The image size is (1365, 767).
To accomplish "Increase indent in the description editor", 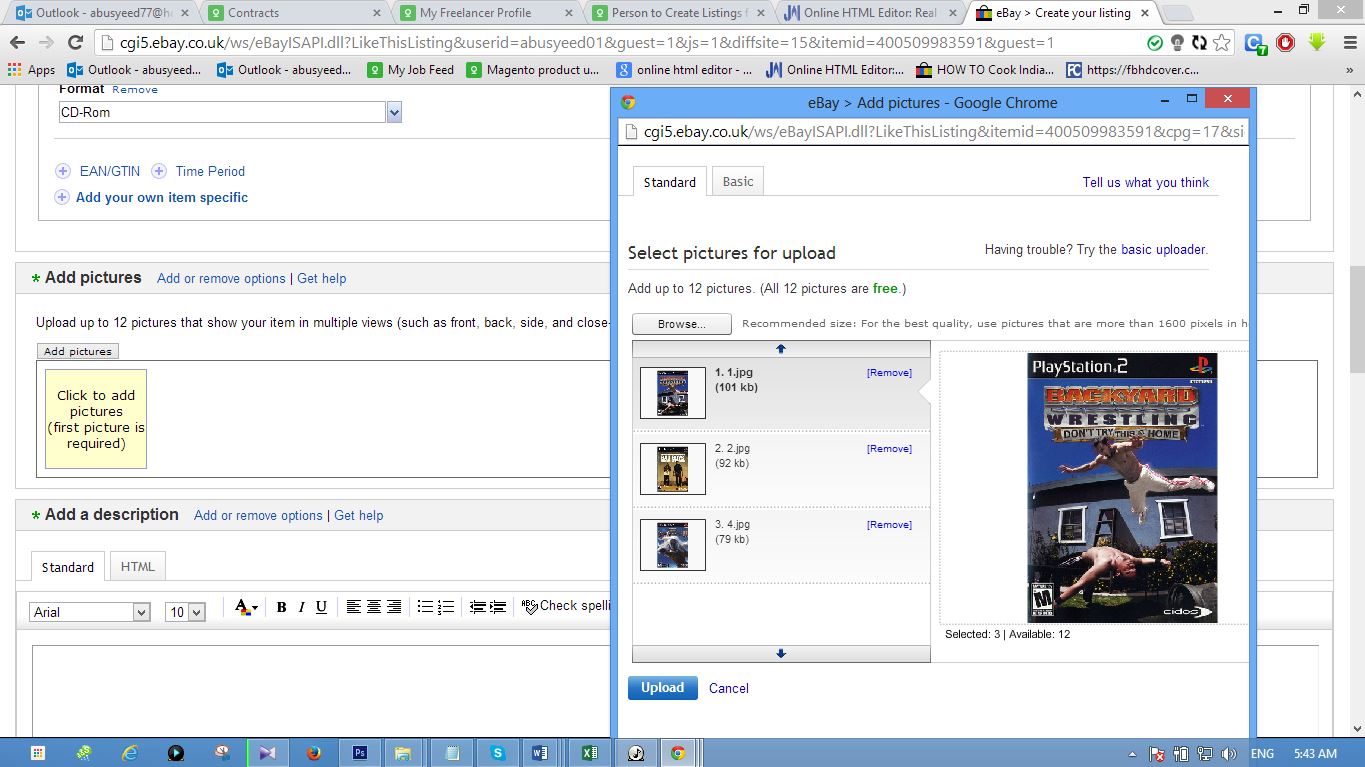I will point(498,607).
